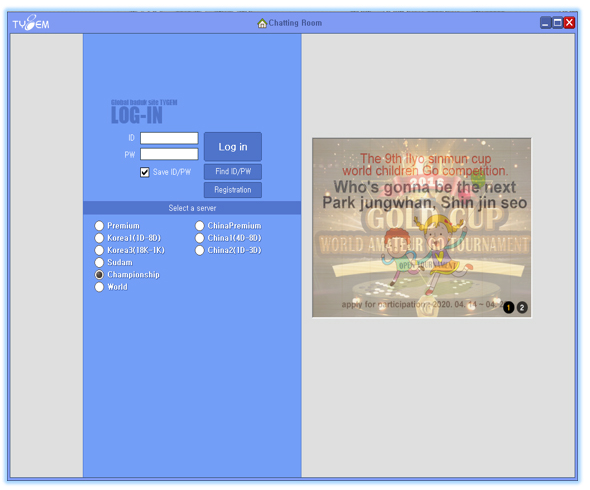Open Find ID/PW
Image resolution: width=590 pixels, height=490 pixels.
click(233, 172)
